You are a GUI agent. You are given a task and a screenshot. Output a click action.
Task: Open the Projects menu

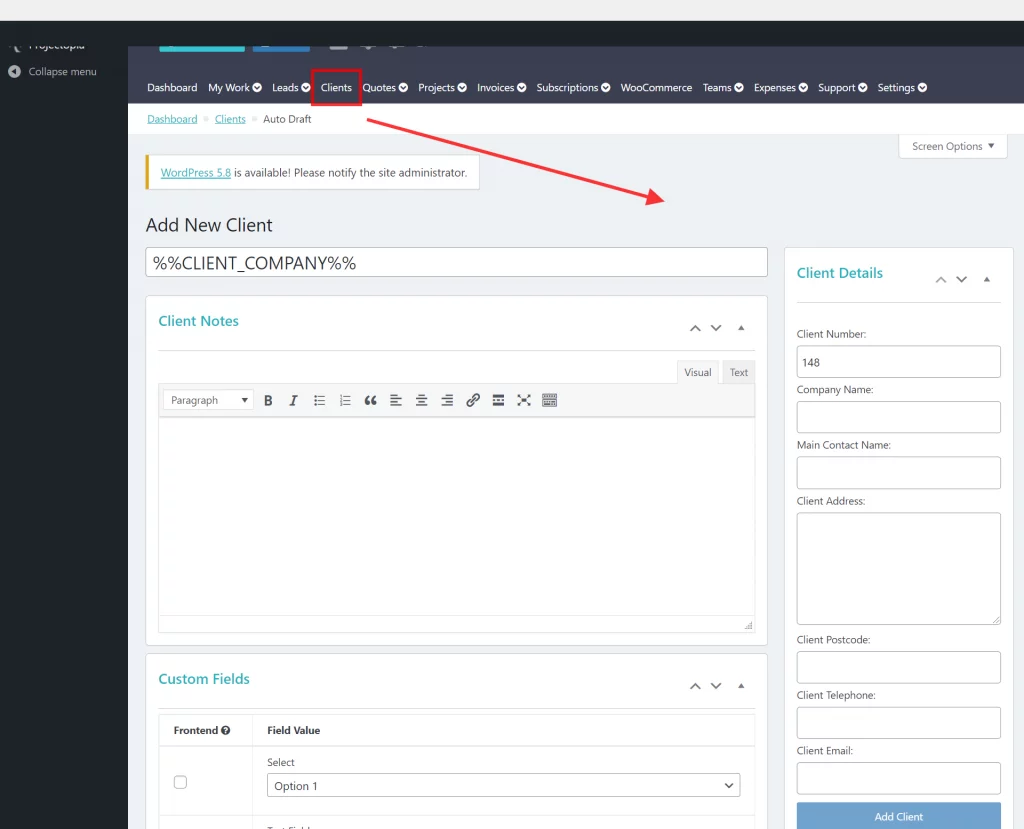point(442,88)
